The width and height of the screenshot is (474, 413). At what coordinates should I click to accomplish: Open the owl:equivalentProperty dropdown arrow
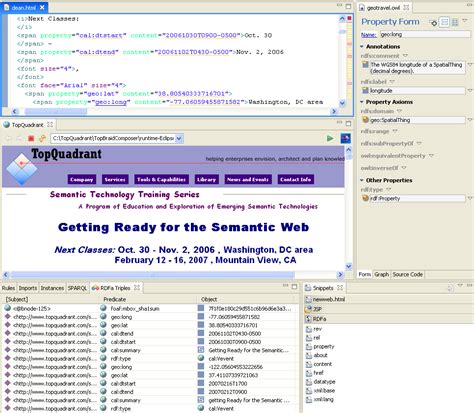431,156
